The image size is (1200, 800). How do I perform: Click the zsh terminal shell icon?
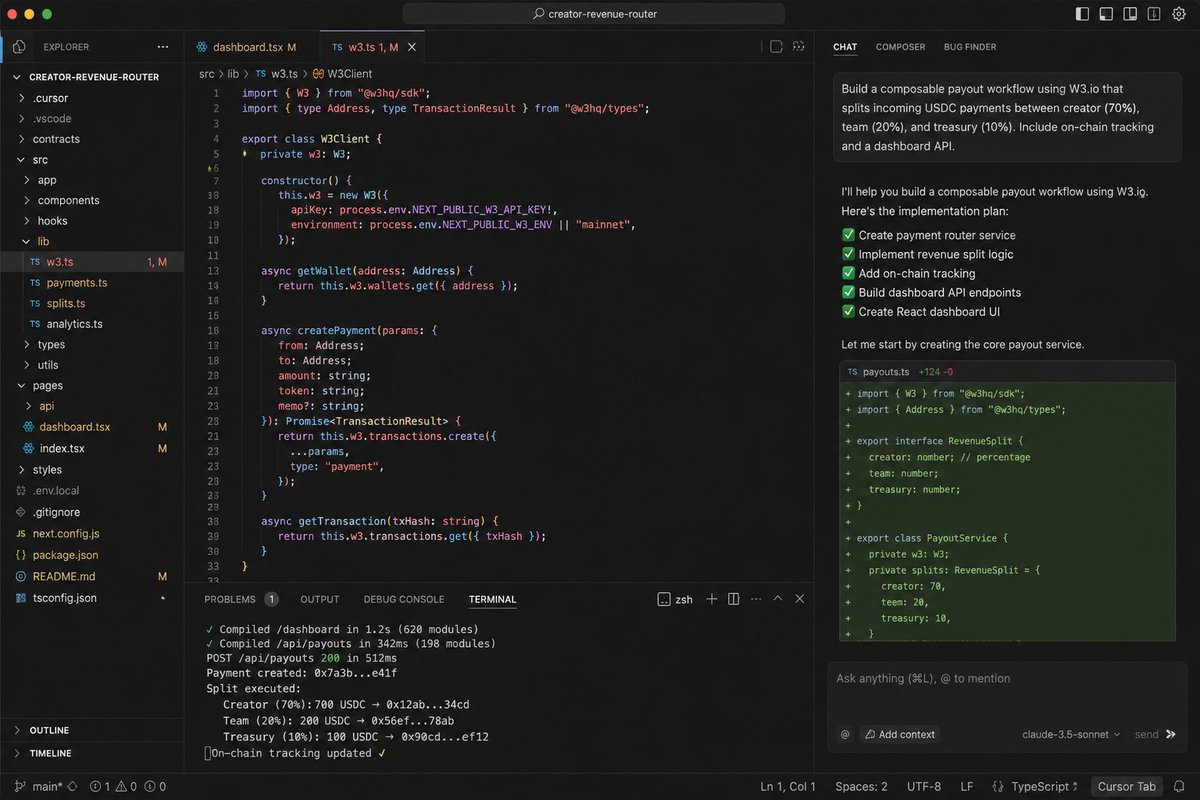click(664, 599)
